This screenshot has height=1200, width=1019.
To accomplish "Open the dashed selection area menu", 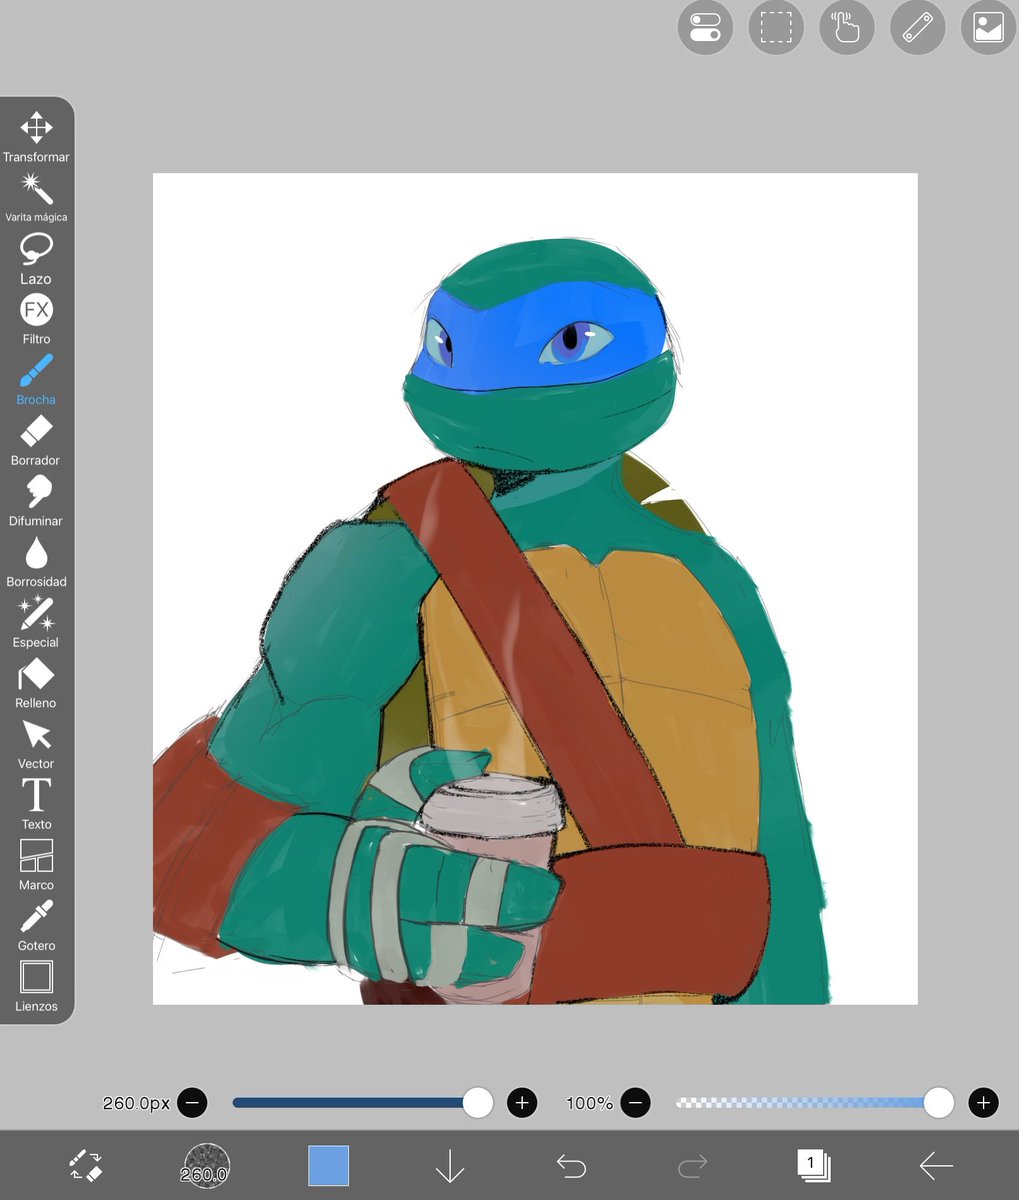I will point(776,27).
